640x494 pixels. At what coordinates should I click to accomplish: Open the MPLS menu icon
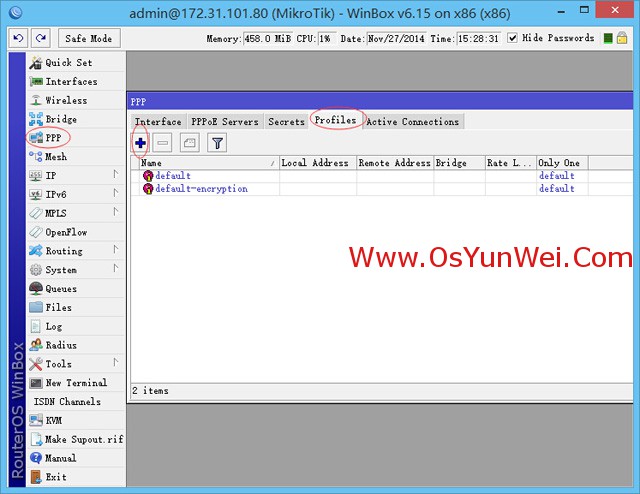click(x=36, y=213)
